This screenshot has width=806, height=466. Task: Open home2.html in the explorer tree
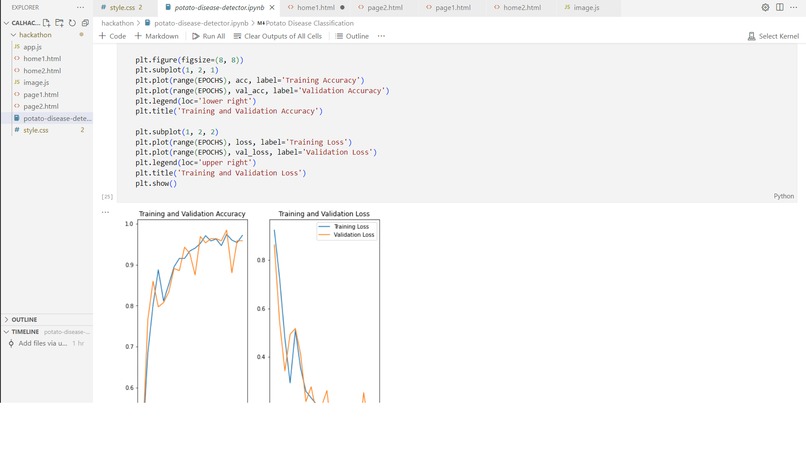42,70
